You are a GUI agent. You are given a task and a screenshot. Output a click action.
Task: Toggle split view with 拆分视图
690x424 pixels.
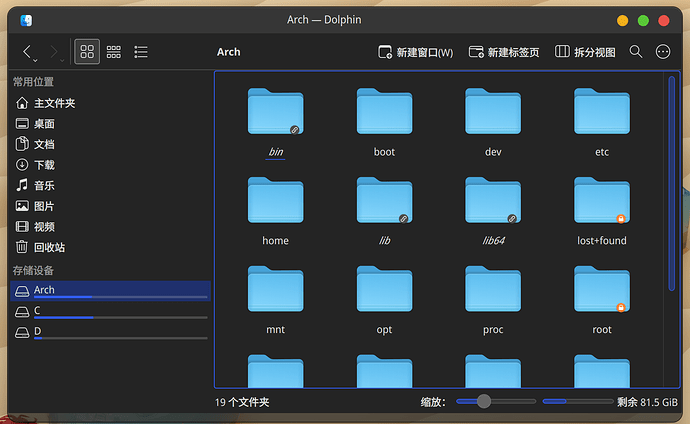point(585,52)
